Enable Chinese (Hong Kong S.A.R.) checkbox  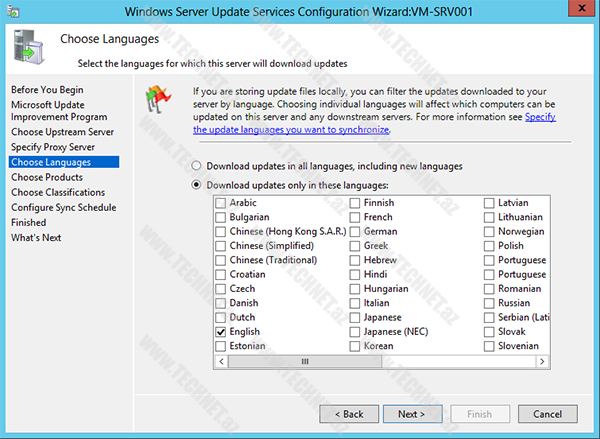(220, 232)
